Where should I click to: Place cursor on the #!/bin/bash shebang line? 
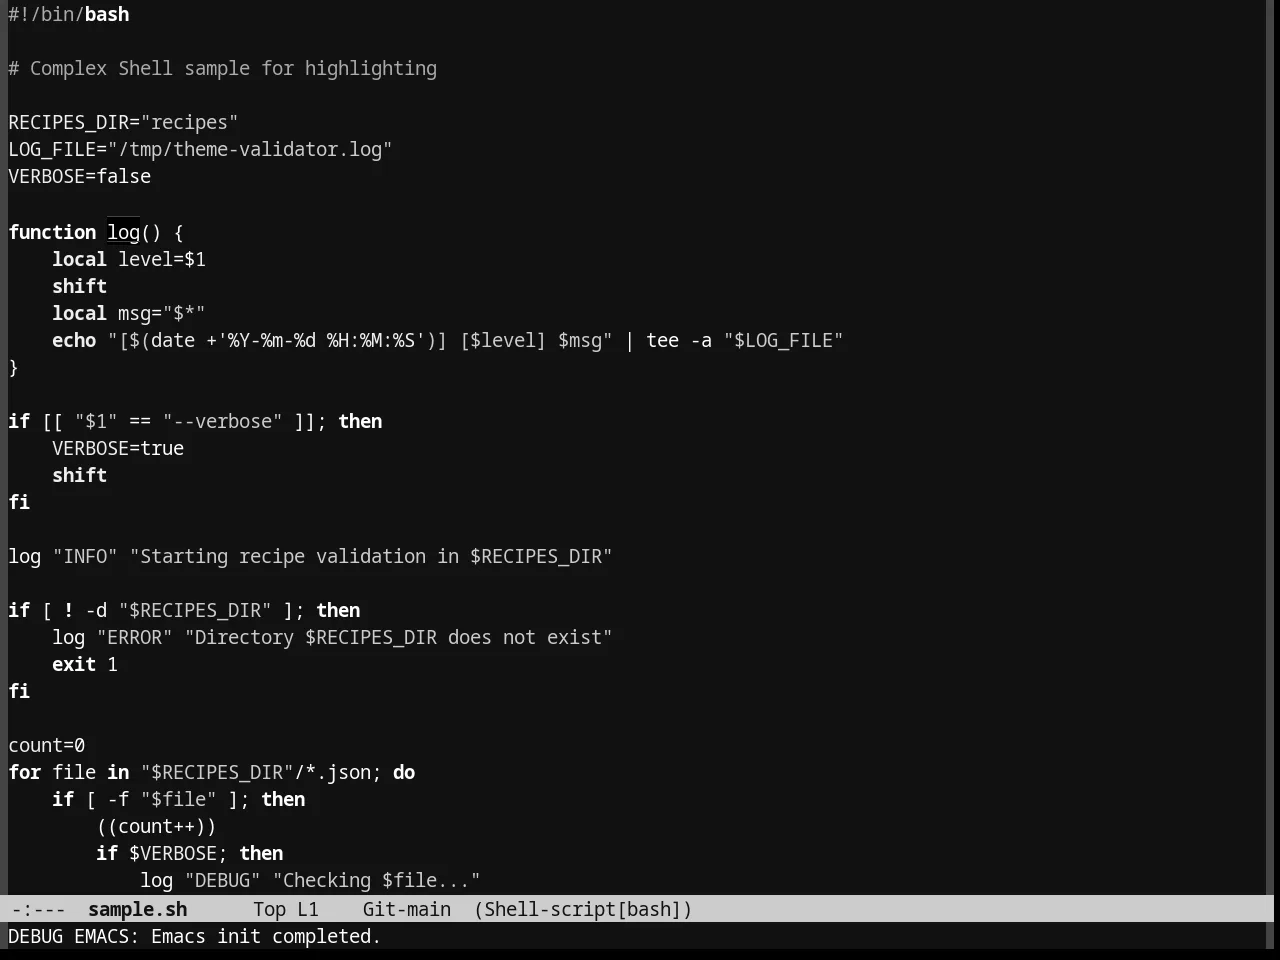pos(69,14)
